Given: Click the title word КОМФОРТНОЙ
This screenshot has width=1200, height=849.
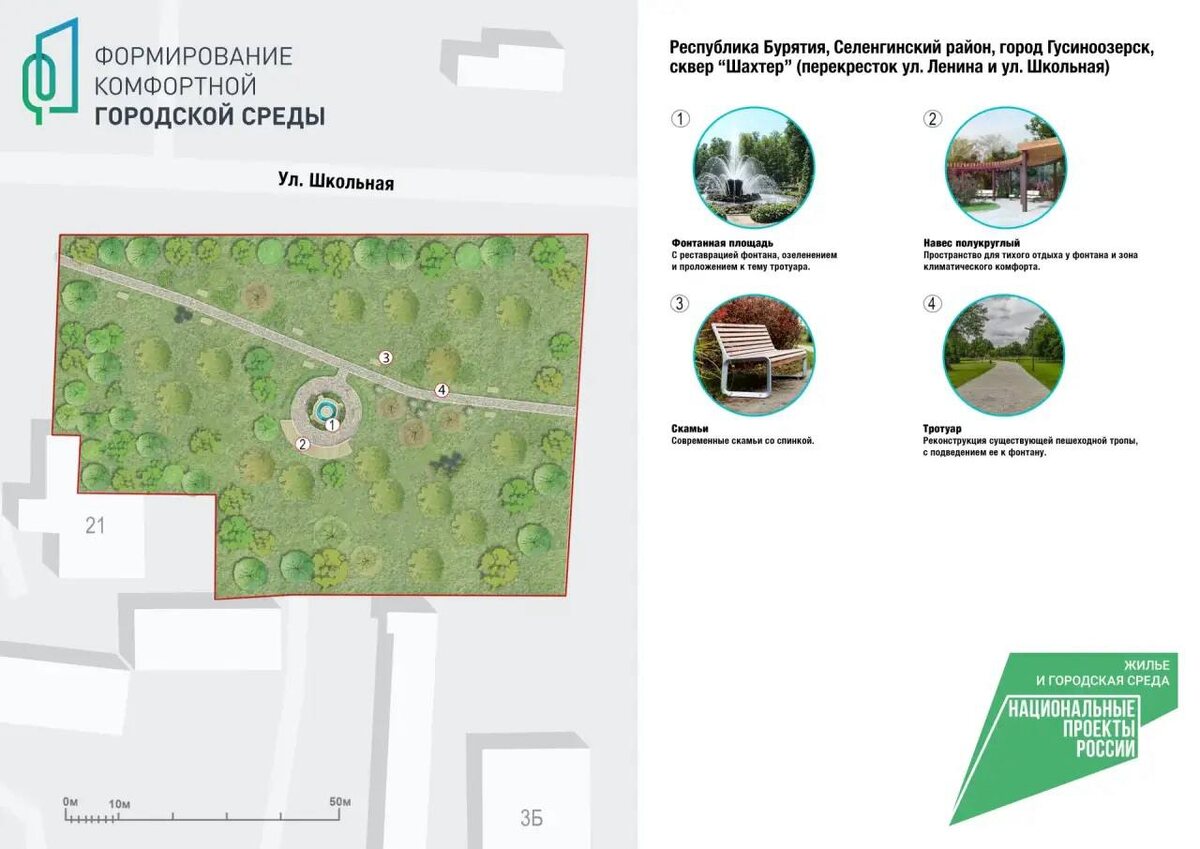Looking at the screenshot, I should tap(175, 86).
